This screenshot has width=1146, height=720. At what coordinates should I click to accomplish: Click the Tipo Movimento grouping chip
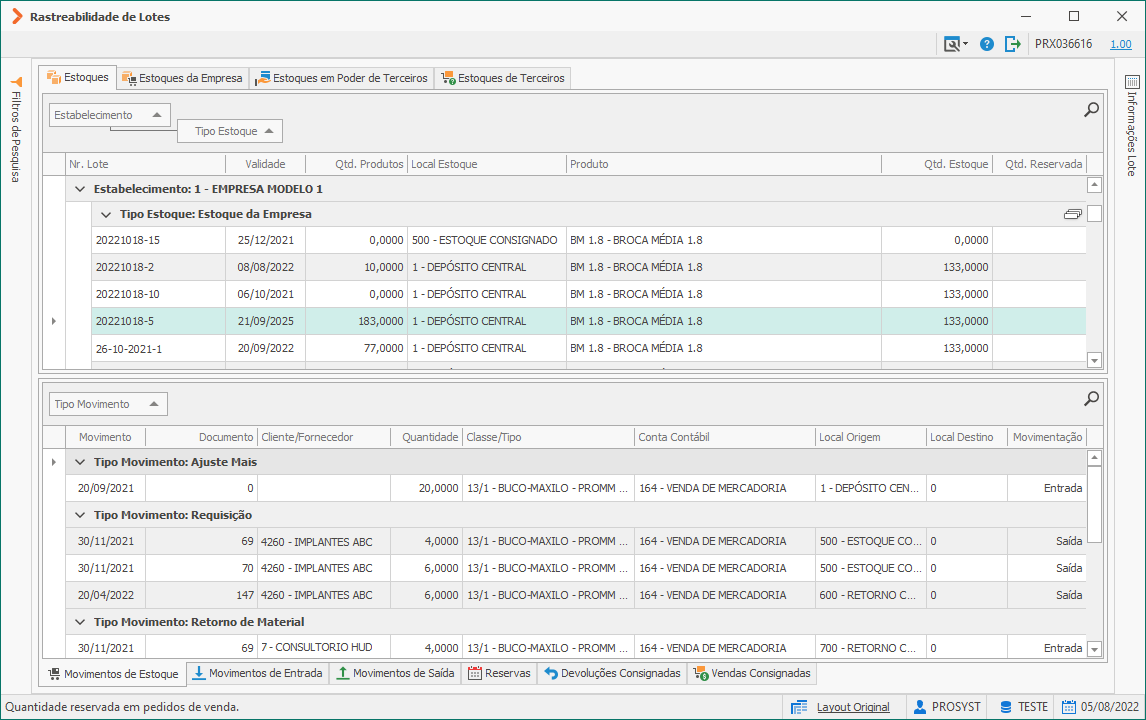pos(108,404)
